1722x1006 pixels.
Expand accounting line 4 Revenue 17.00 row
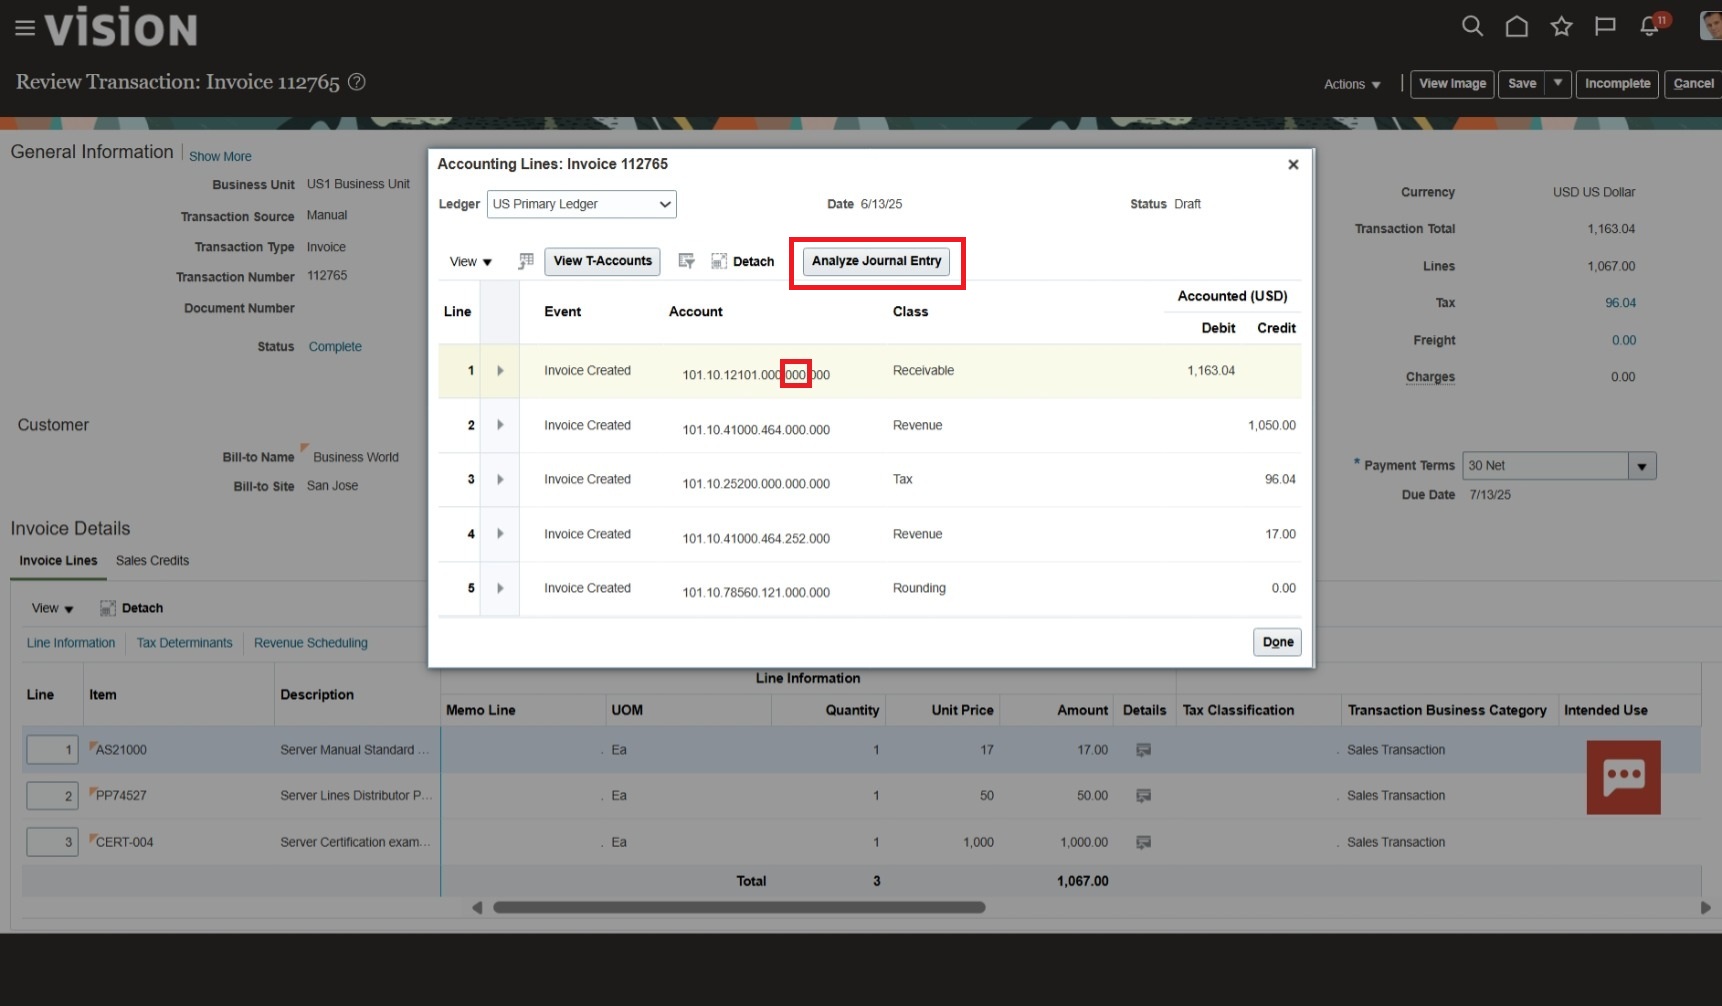(x=500, y=534)
